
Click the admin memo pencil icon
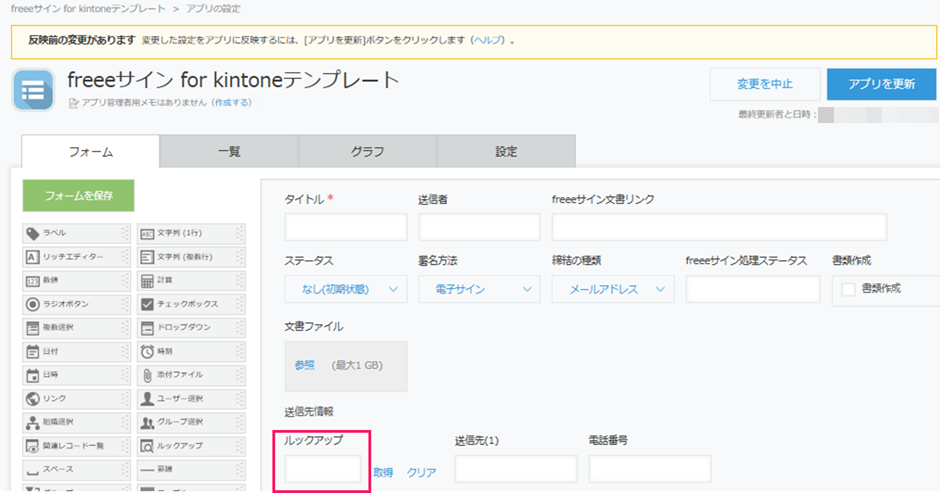pyautogui.click(x=74, y=103)
